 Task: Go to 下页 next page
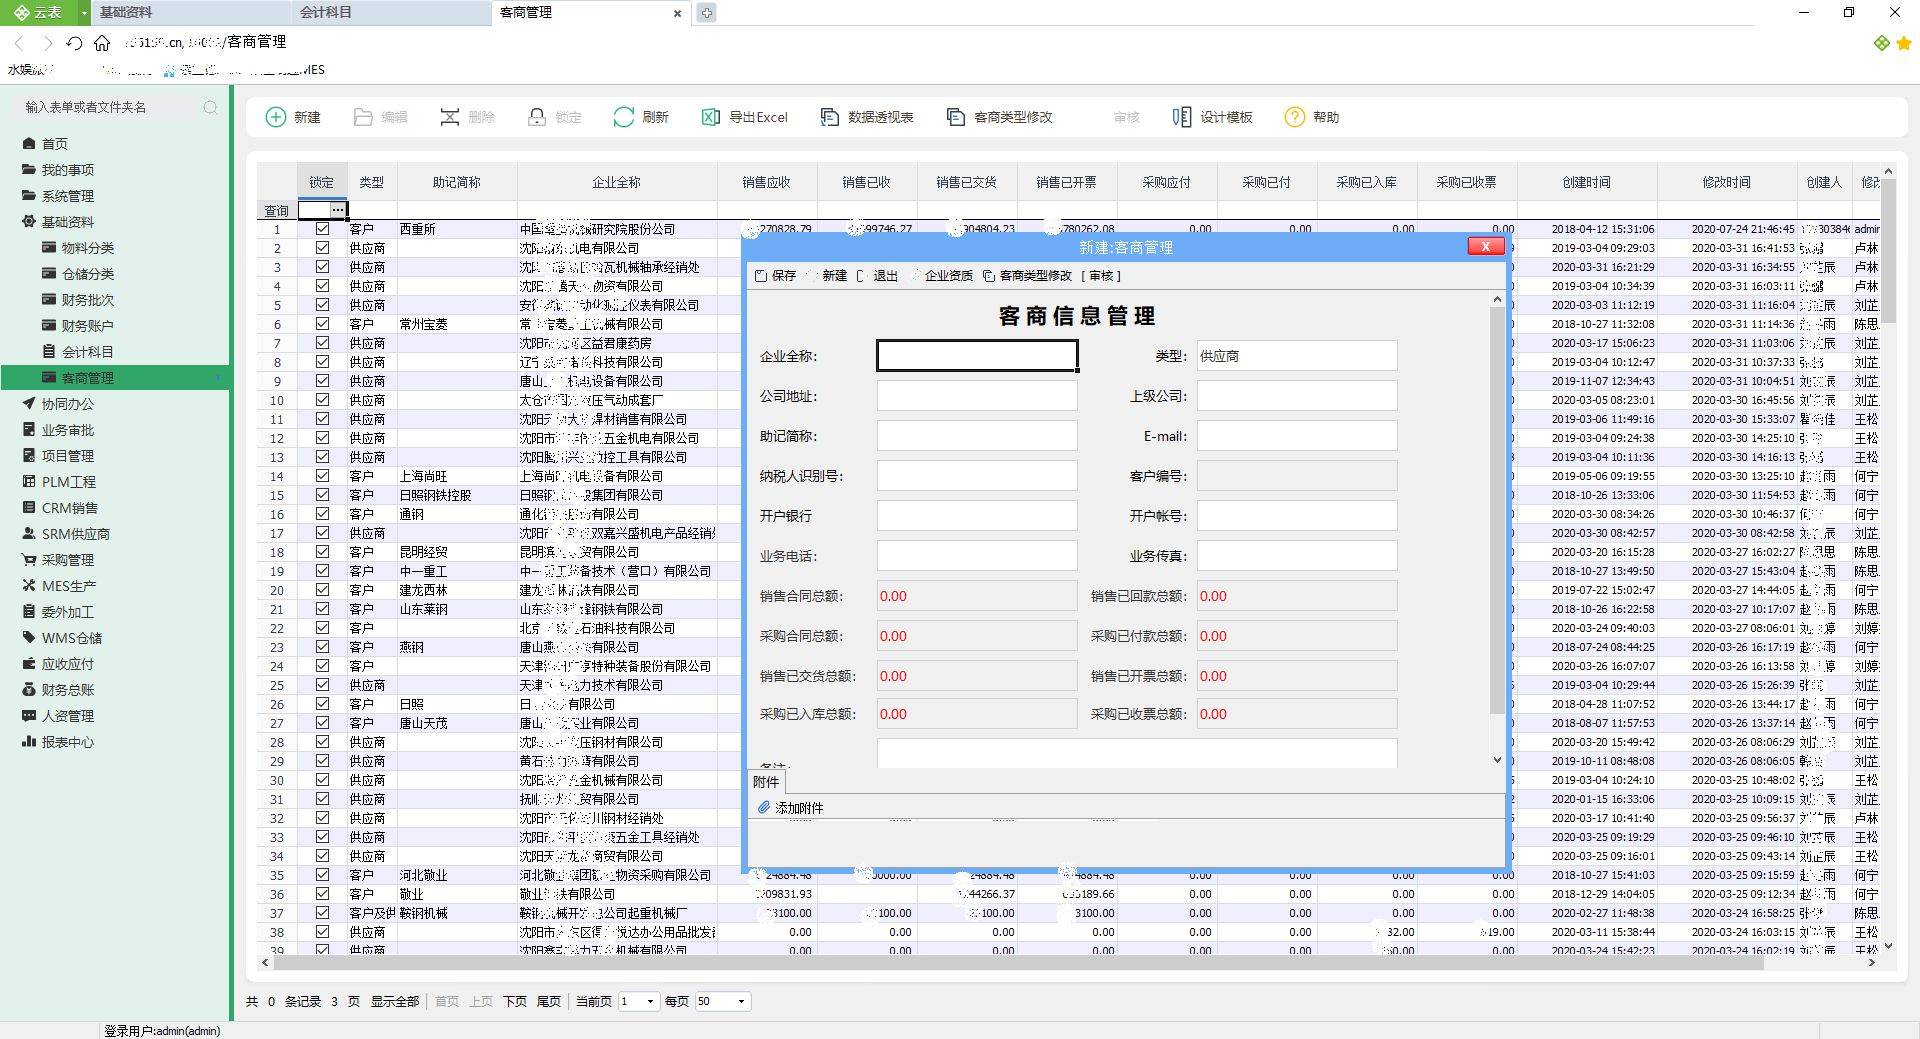coord(515,1001)
